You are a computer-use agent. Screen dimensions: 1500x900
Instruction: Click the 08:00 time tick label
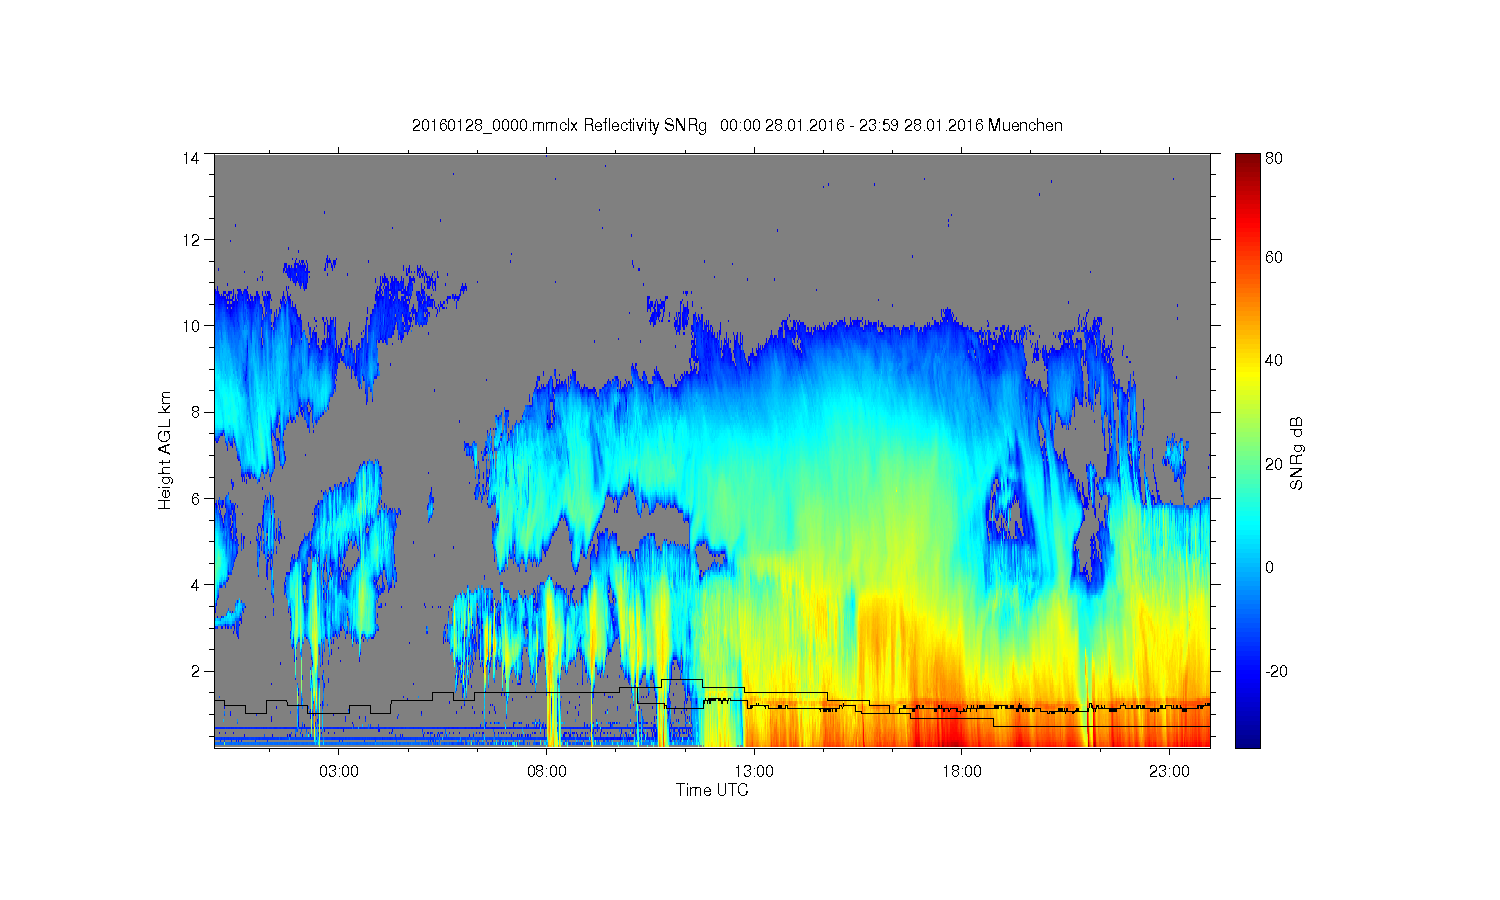[547, 771]
